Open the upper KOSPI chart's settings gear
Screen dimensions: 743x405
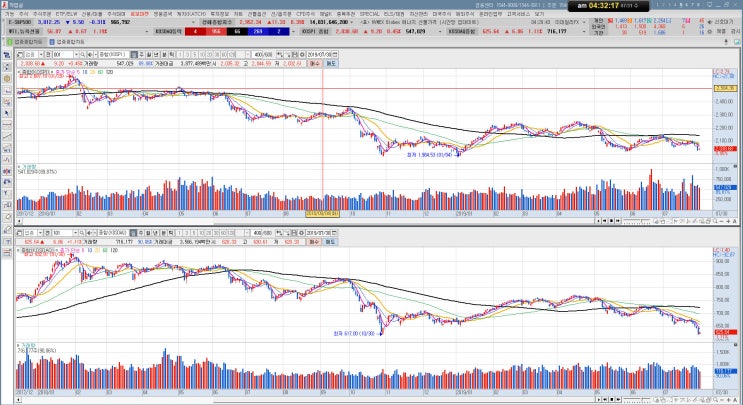coord(302,54)
